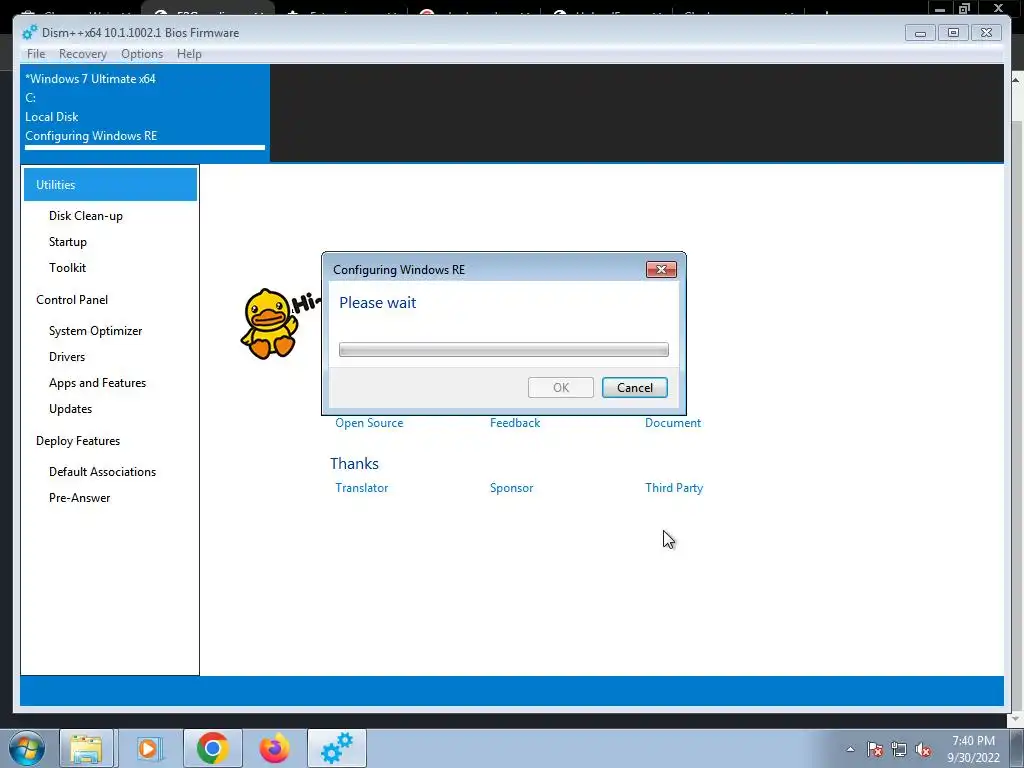Minimize the Dism++ window
Image resolution: width=1024 pixels, height=768 pixels.
(x=920, y=33)
